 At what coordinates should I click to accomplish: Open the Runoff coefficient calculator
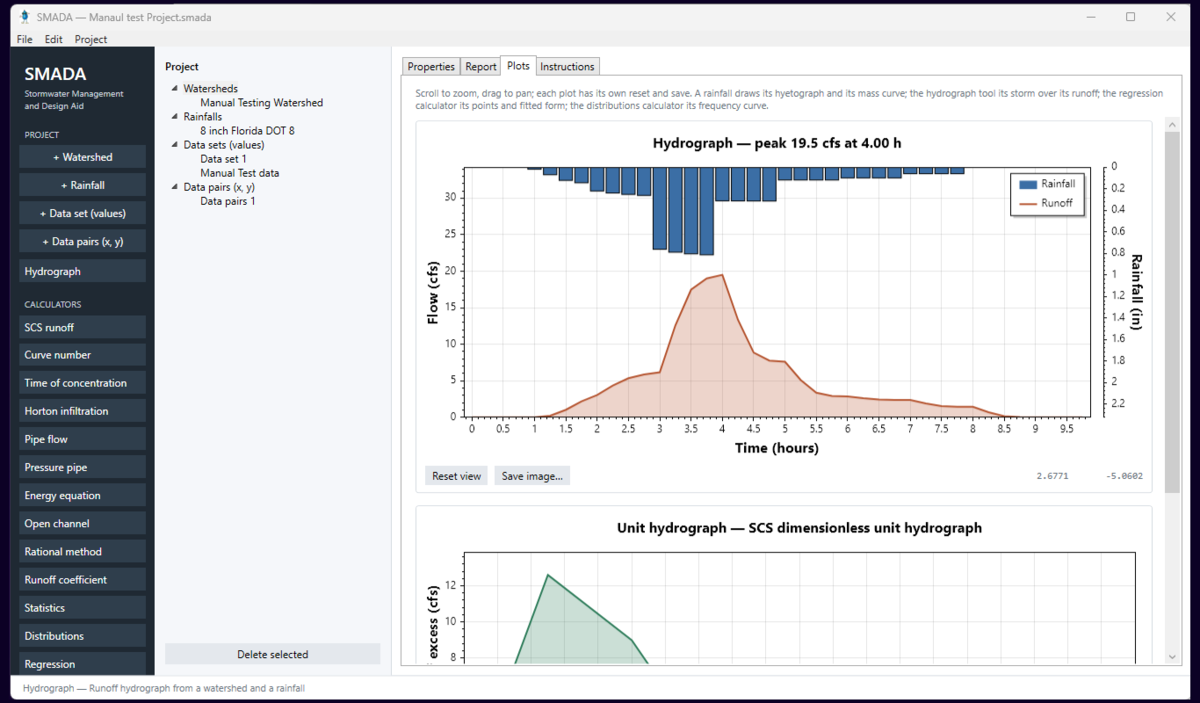pyautogui.click(x=83, y=579)
